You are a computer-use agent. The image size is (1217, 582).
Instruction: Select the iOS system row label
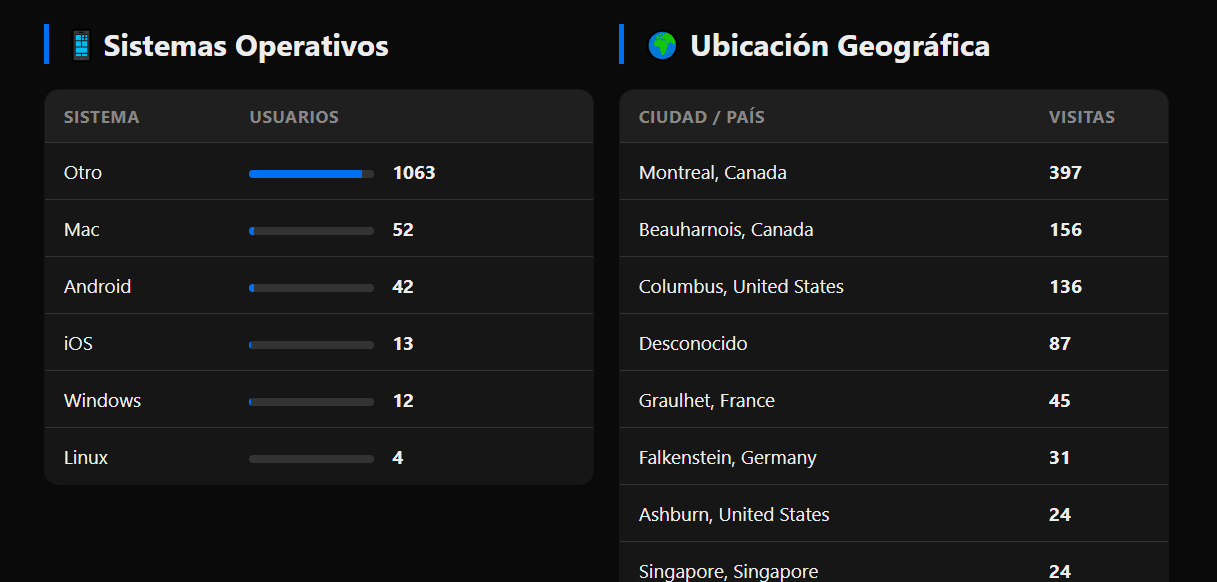pos(79,344)
